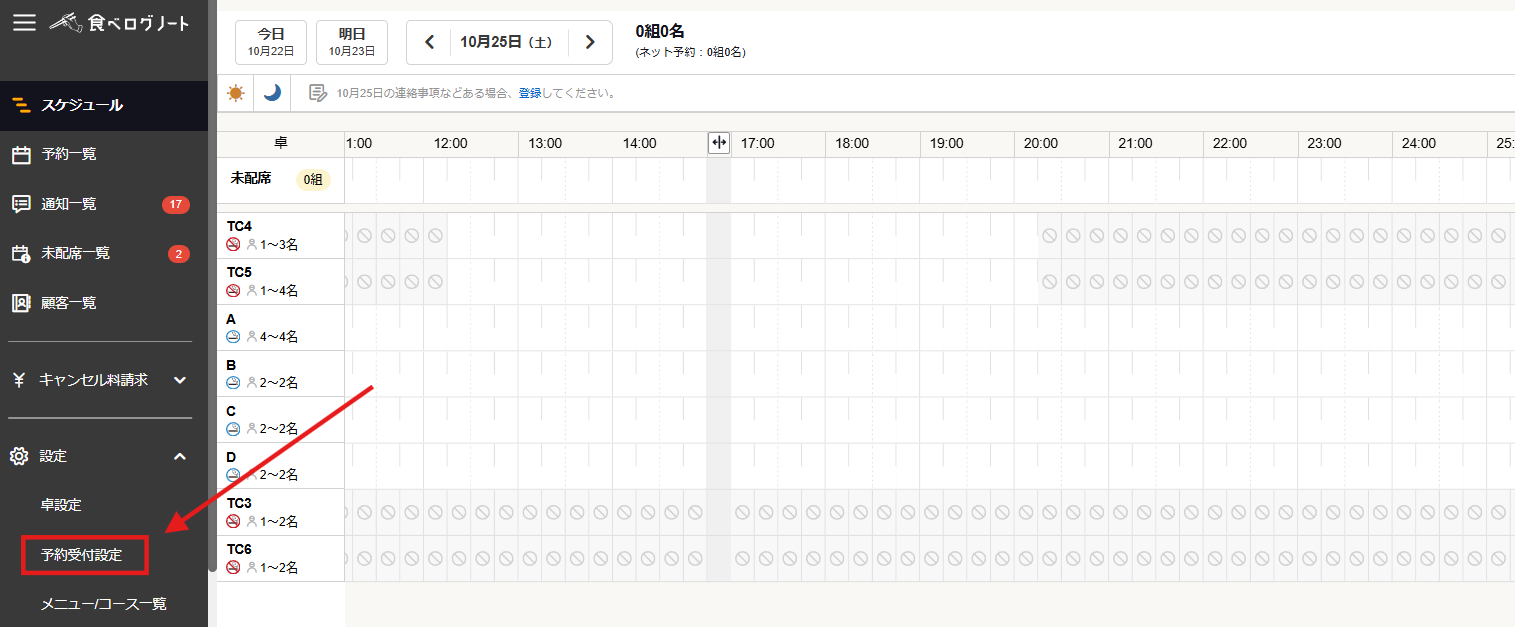Click the 予約一覧 calendar icon
Viewport: 1515px width, 627px height.
[x=21, y=154]
